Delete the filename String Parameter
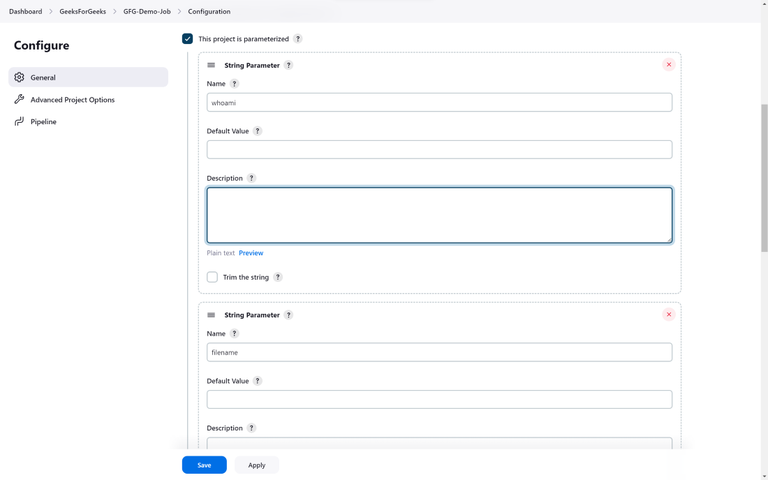Viewport: 768px width, 480px height. pos(669,314)
